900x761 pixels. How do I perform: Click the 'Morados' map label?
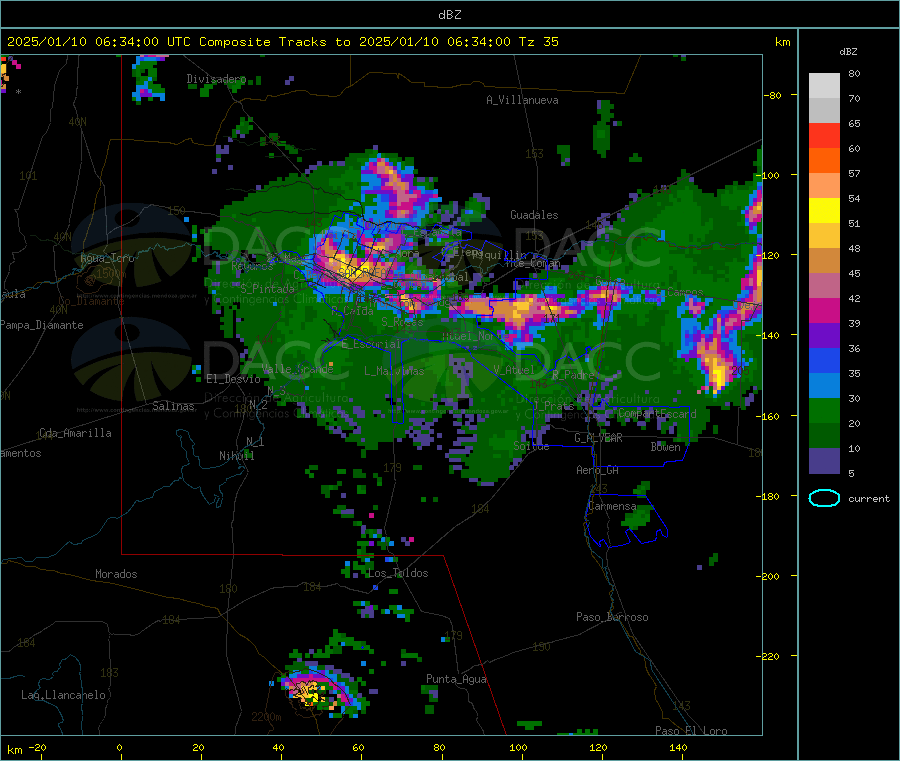pos(116,574)
